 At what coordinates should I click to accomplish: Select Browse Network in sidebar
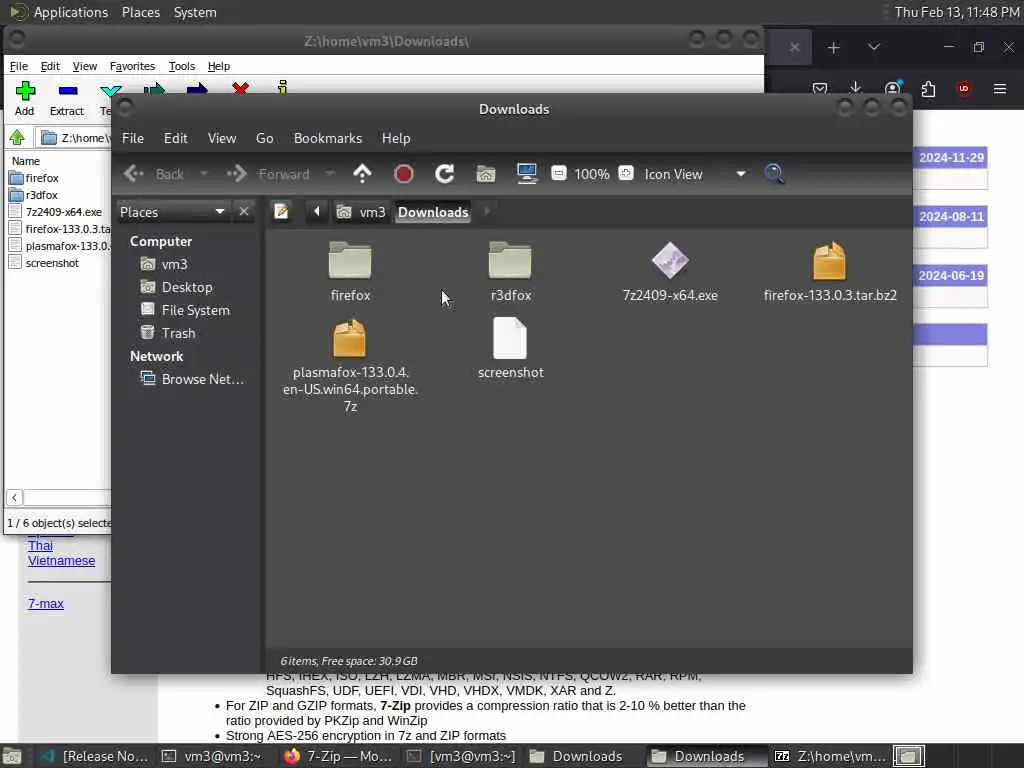coord(192,379)
